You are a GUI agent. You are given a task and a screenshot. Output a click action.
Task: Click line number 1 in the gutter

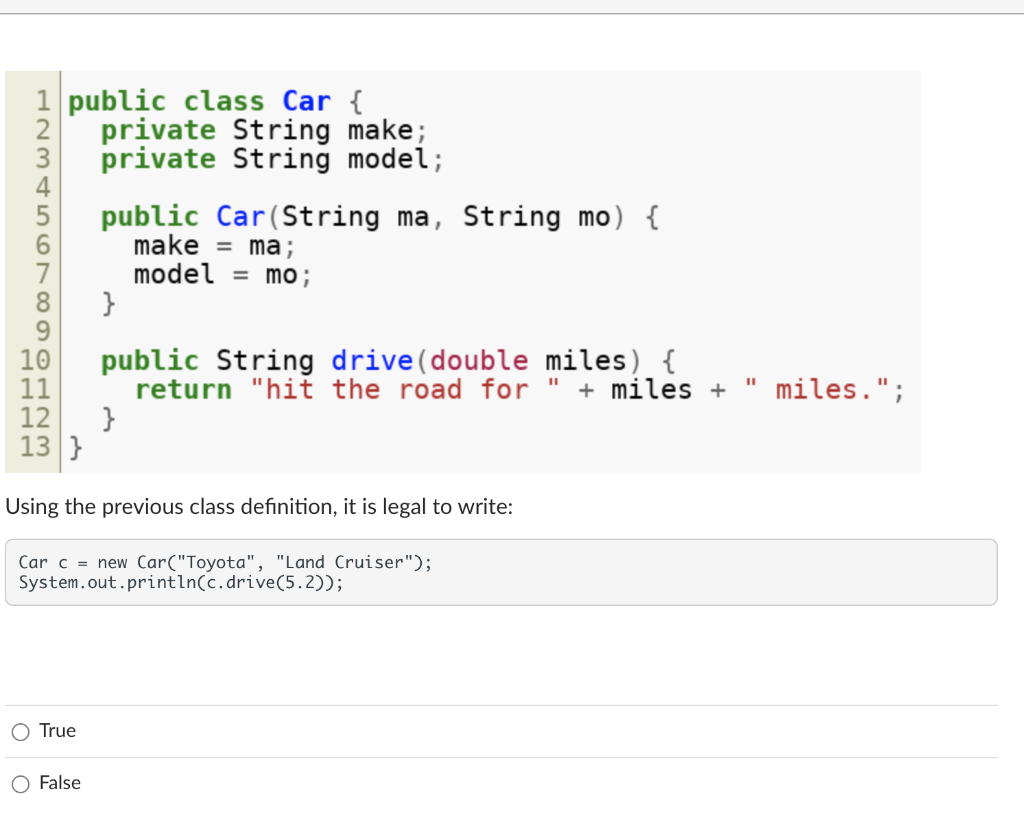click(x=42, y=100)
